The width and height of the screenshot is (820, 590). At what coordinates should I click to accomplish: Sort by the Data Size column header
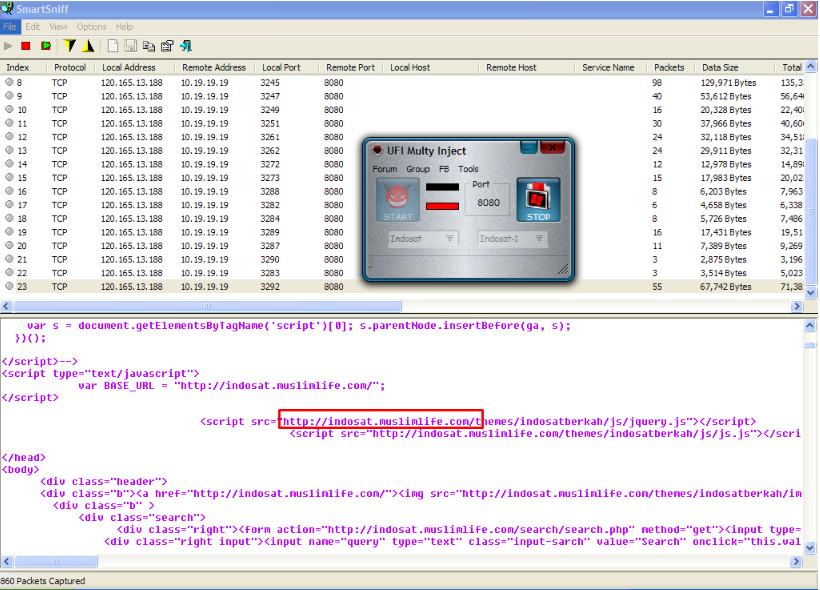735,67
